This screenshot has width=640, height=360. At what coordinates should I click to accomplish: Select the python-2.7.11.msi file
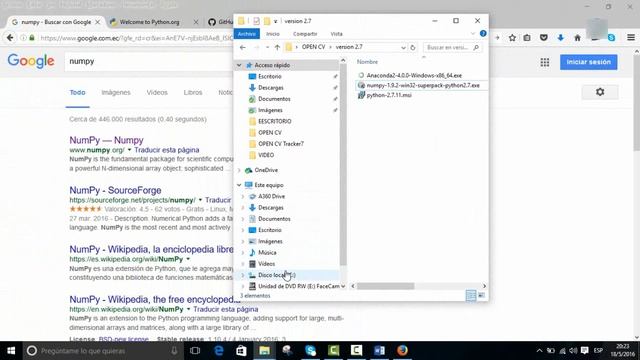click(389, 95)
